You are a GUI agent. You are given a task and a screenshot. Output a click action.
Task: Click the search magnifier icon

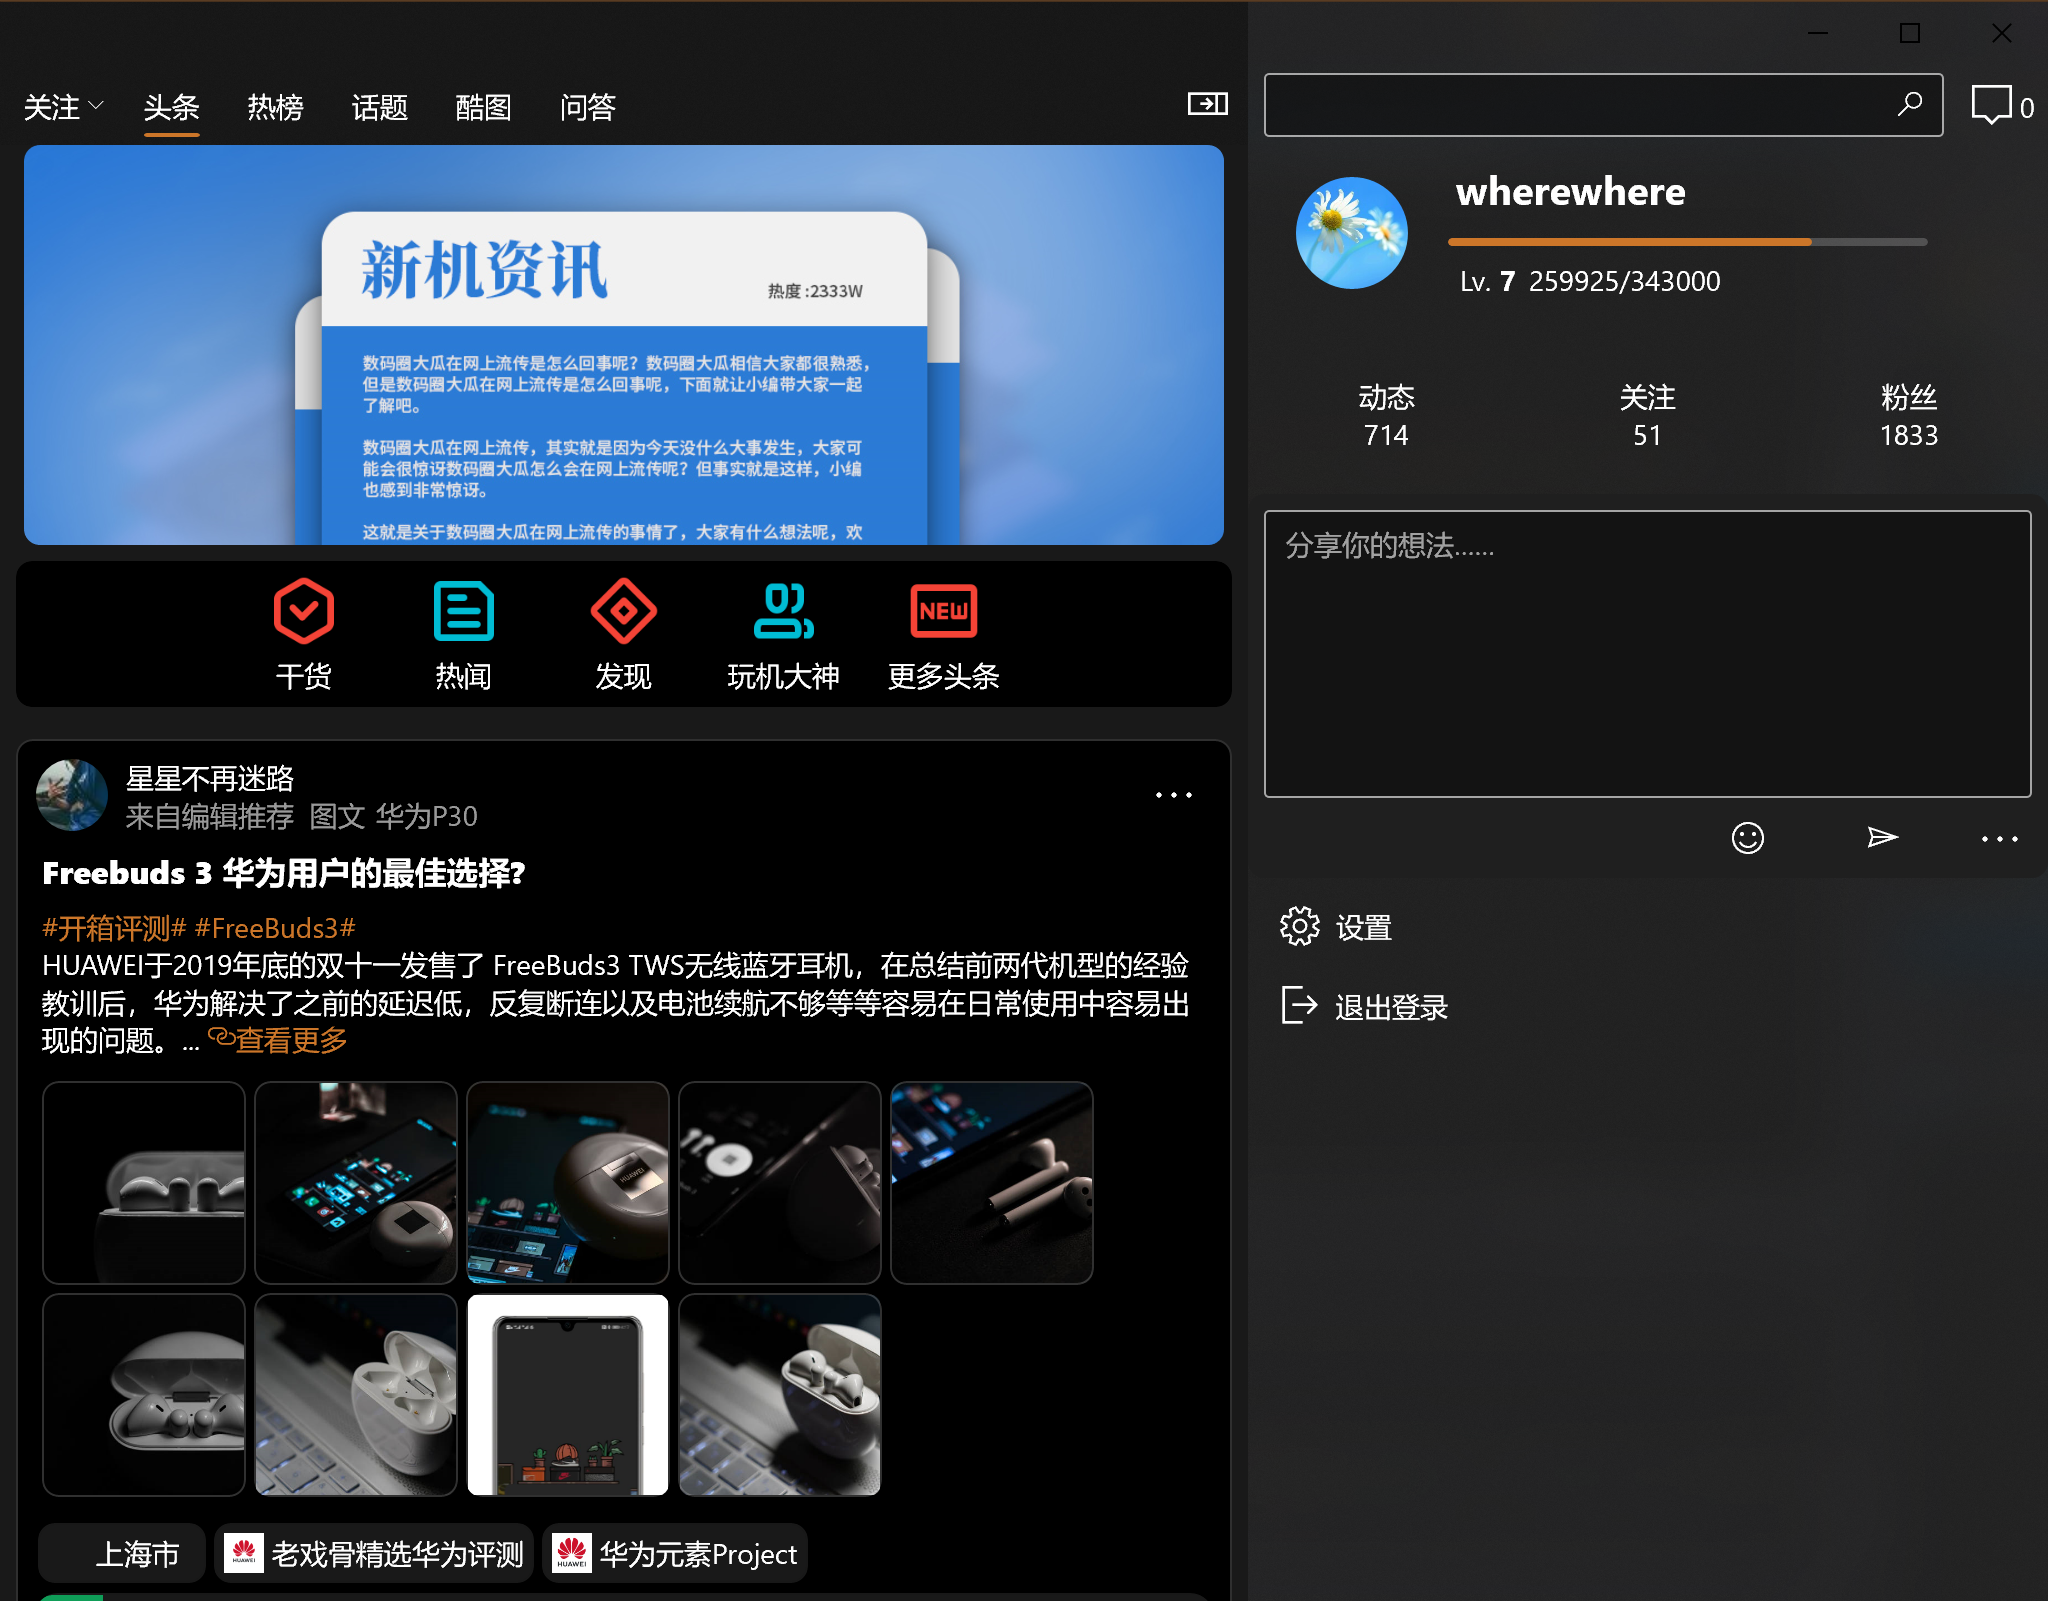1910,104
